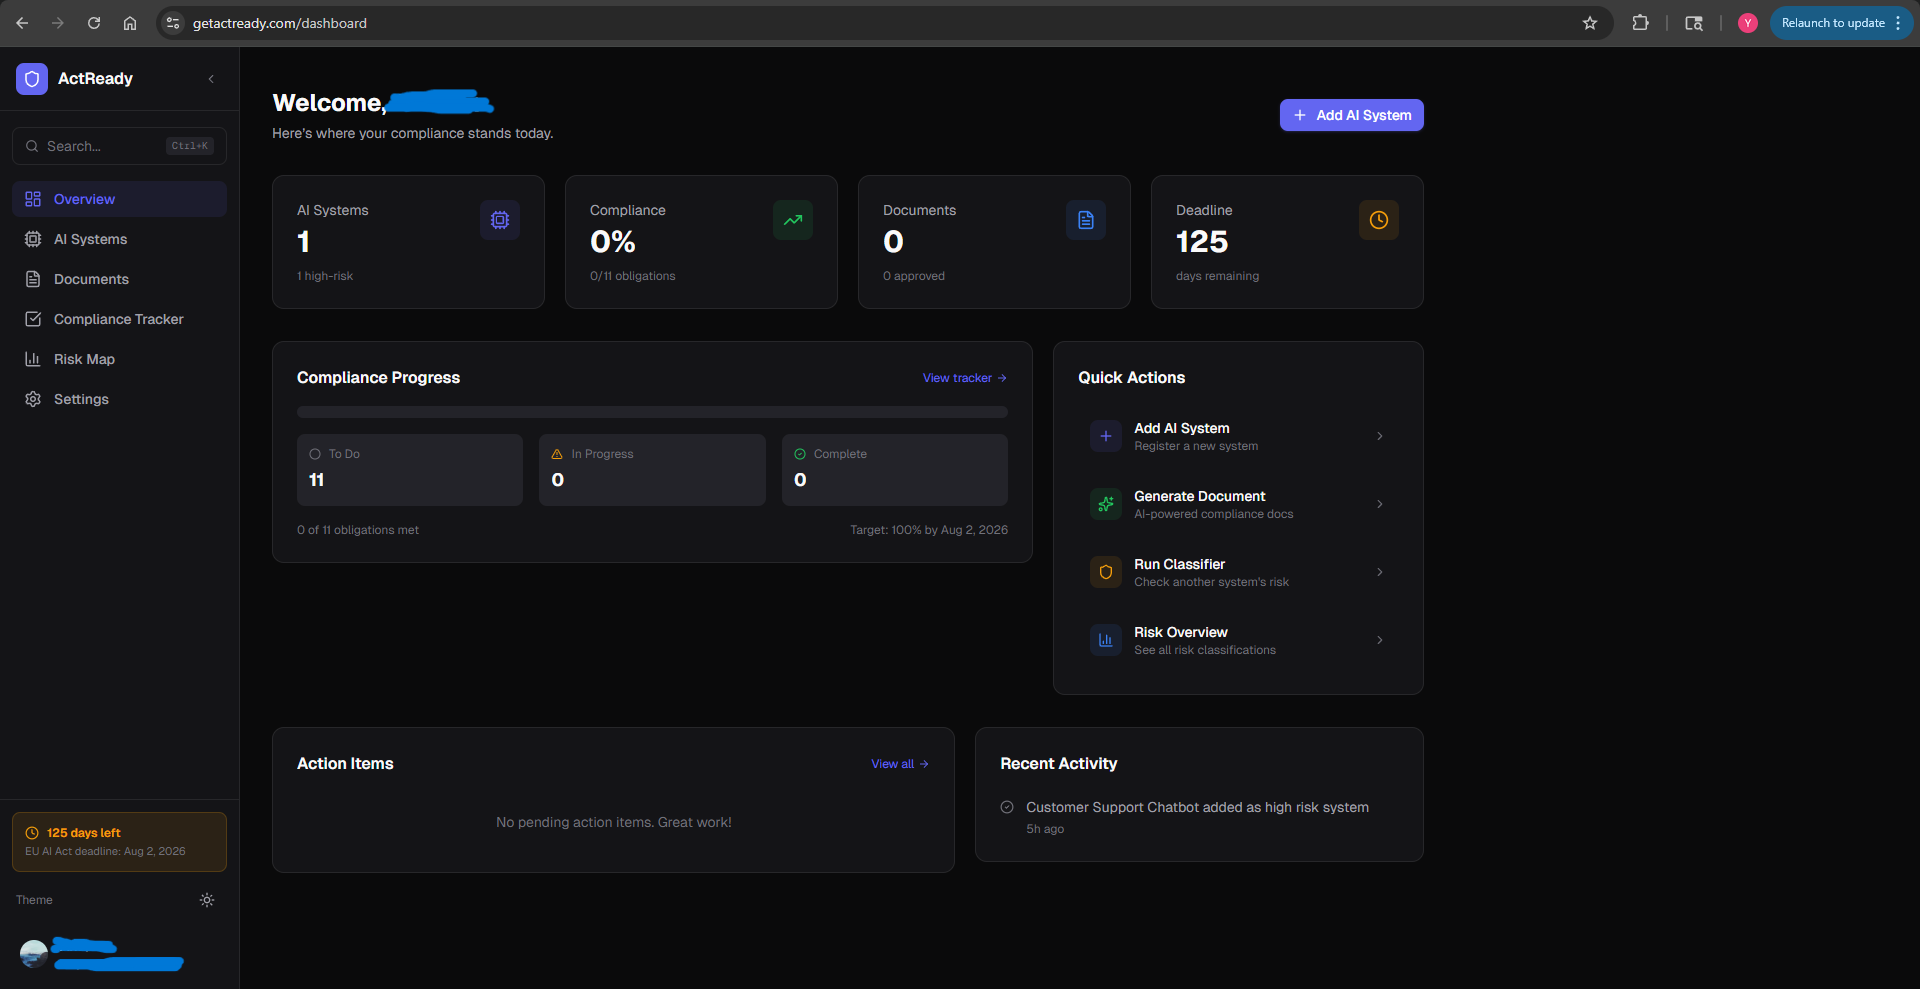Click the browser reload button
The width and height of the screenshot is (1920, 989).
(94, 23)
